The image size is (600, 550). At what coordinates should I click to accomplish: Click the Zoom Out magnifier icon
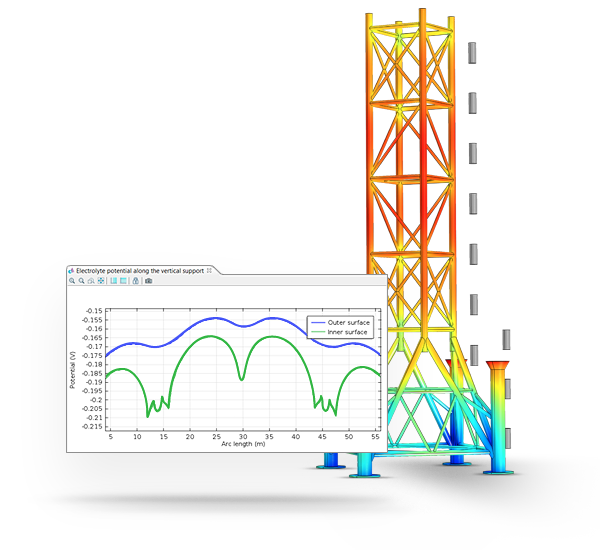(x=81, y=281)
